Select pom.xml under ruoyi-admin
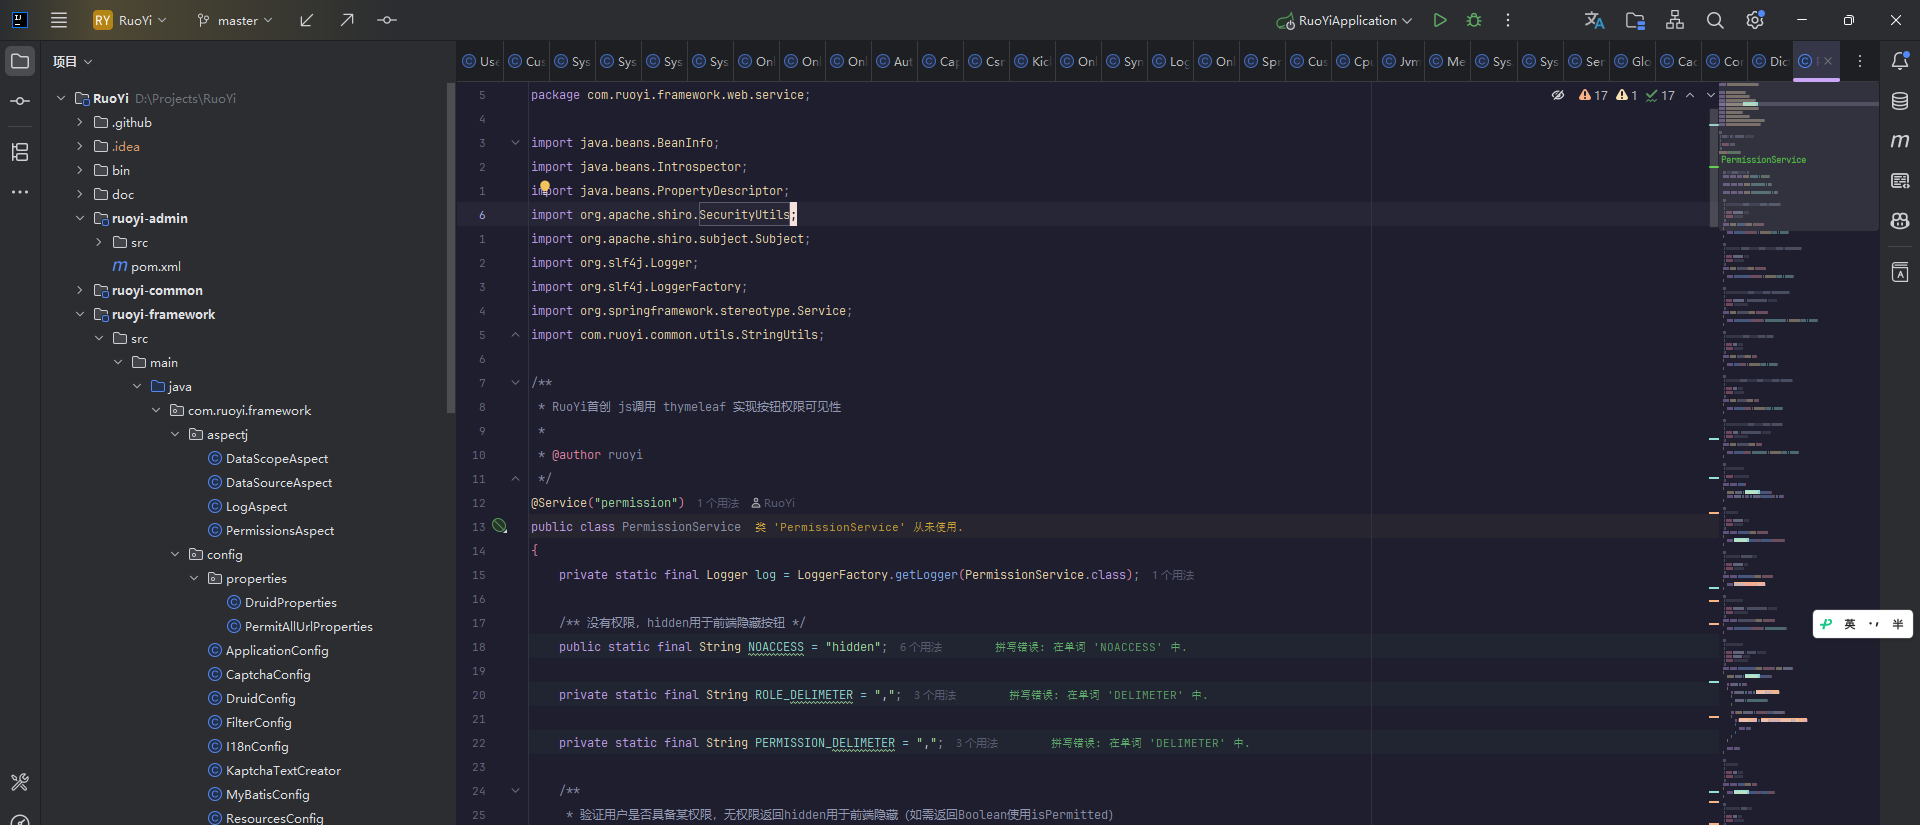The width and height of the screenshot is (1920, 825). pos(156,266)
